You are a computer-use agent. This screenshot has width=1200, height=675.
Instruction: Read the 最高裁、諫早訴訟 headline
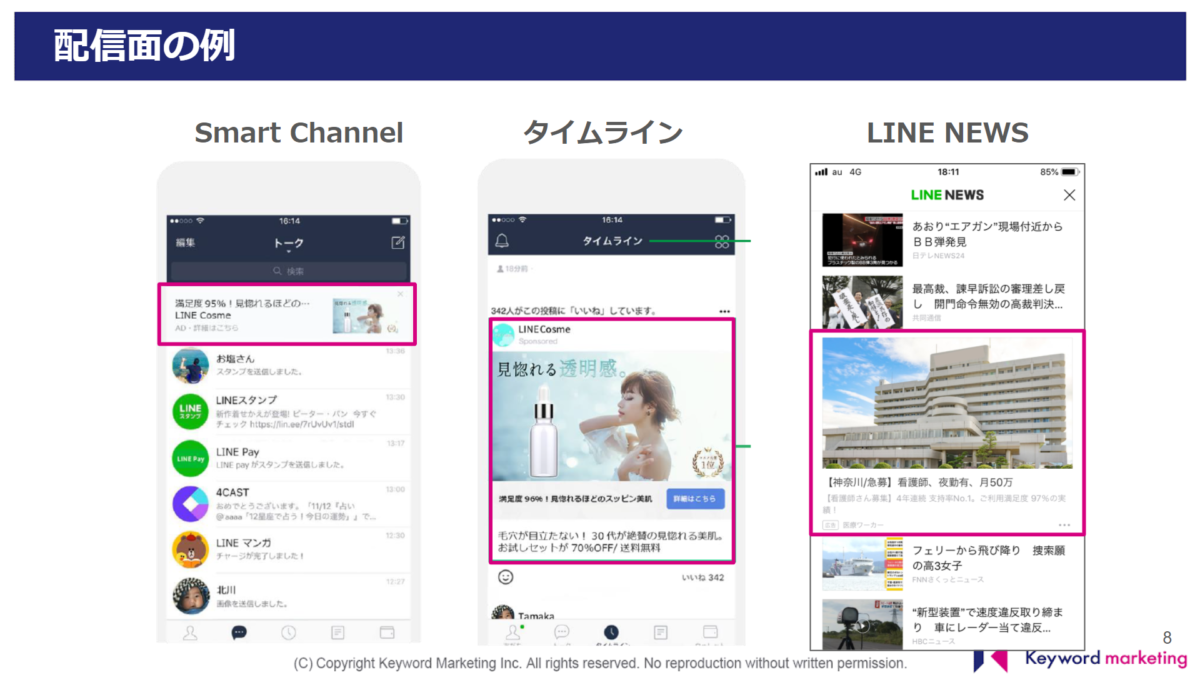(x=988, y=296)
